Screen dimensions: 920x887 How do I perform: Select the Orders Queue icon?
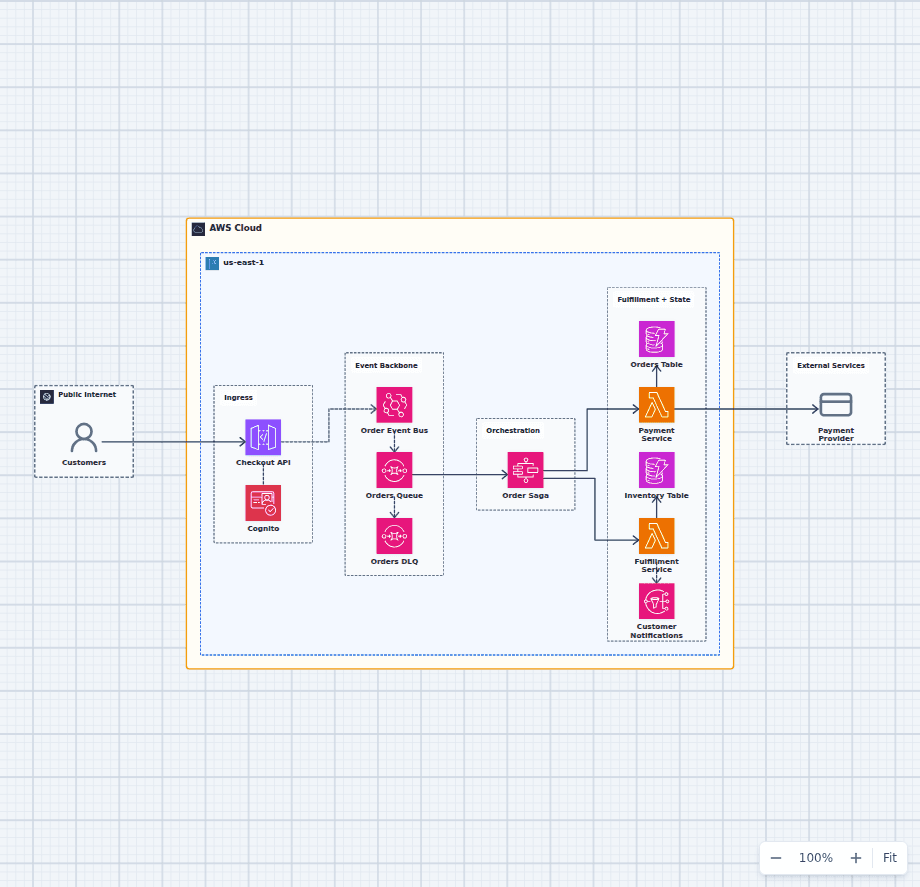click(x=394, y=470)
